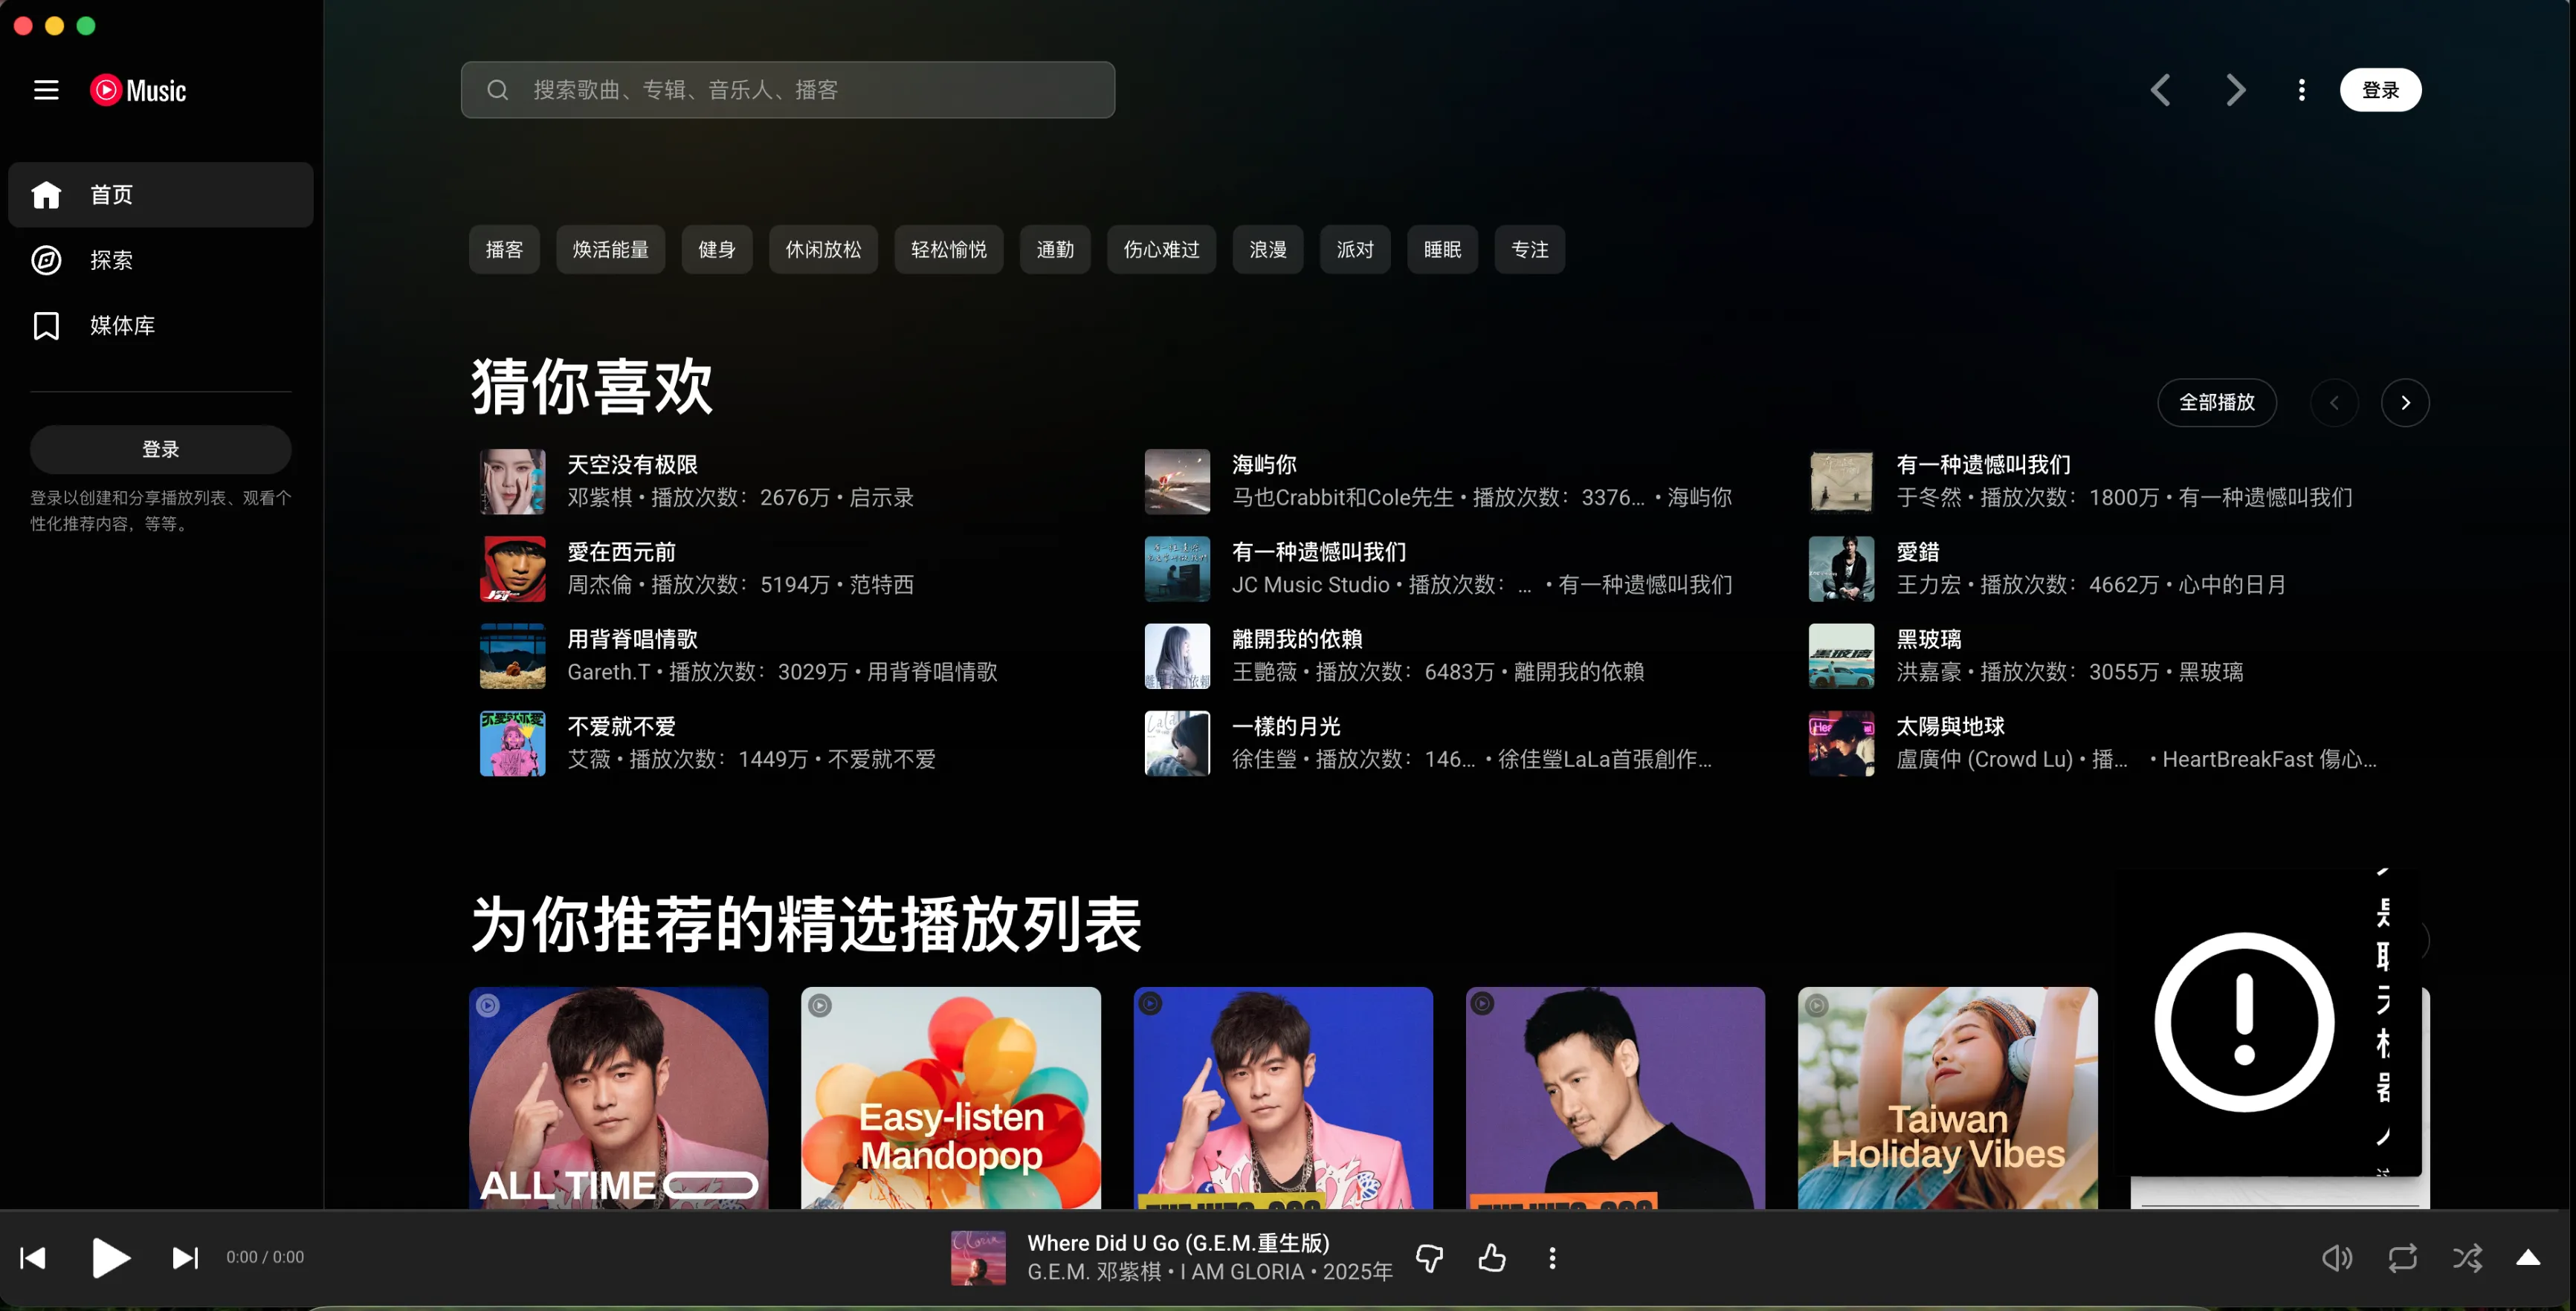Select the 专注 mood chip
2576x1311 pixels.
[1529, 249]
